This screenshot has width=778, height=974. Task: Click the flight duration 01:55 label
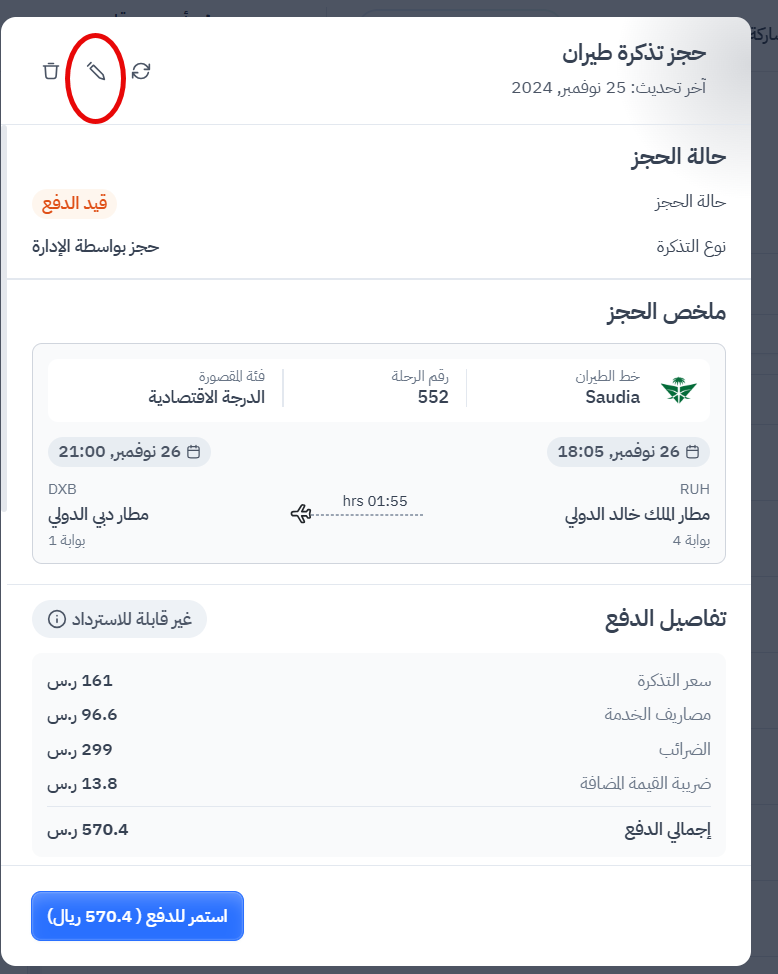(x=375, y=501)
